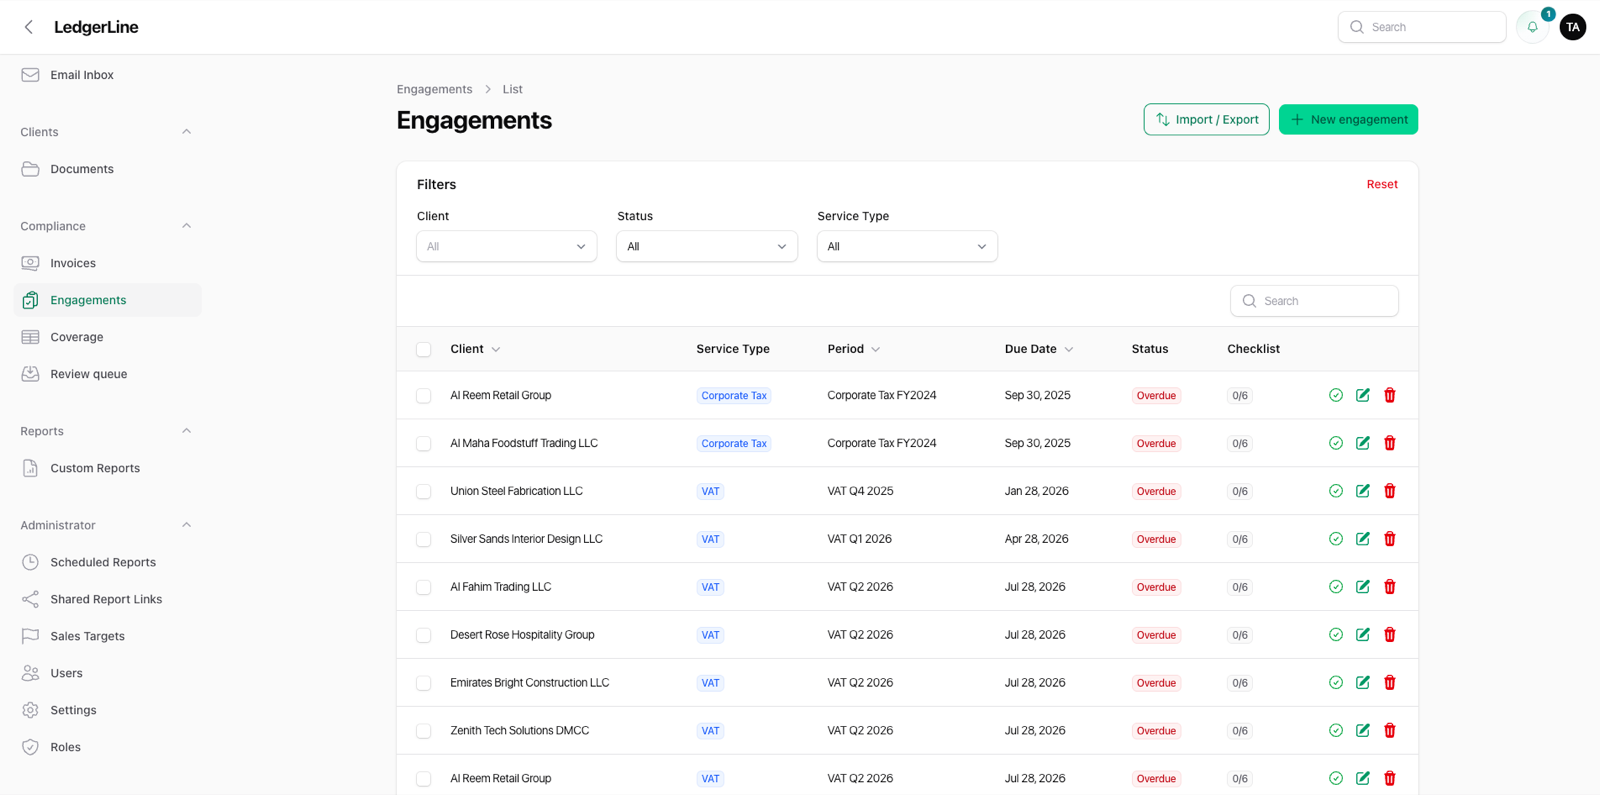Viewport: 1600px width, 795px height.
Task: Delete the Union Steel Fabrication LLC engagement
Action: pos(1390,491)
